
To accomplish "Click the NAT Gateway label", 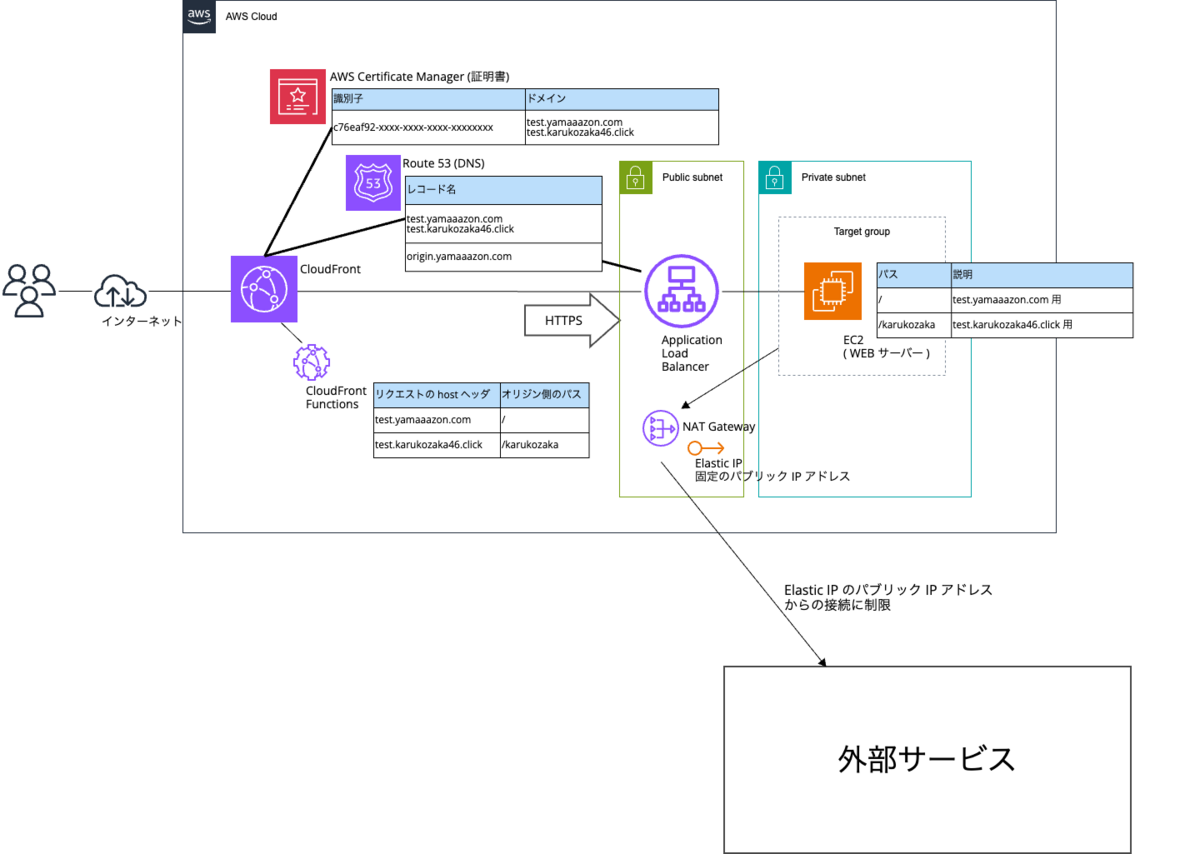I will point(719,427).
